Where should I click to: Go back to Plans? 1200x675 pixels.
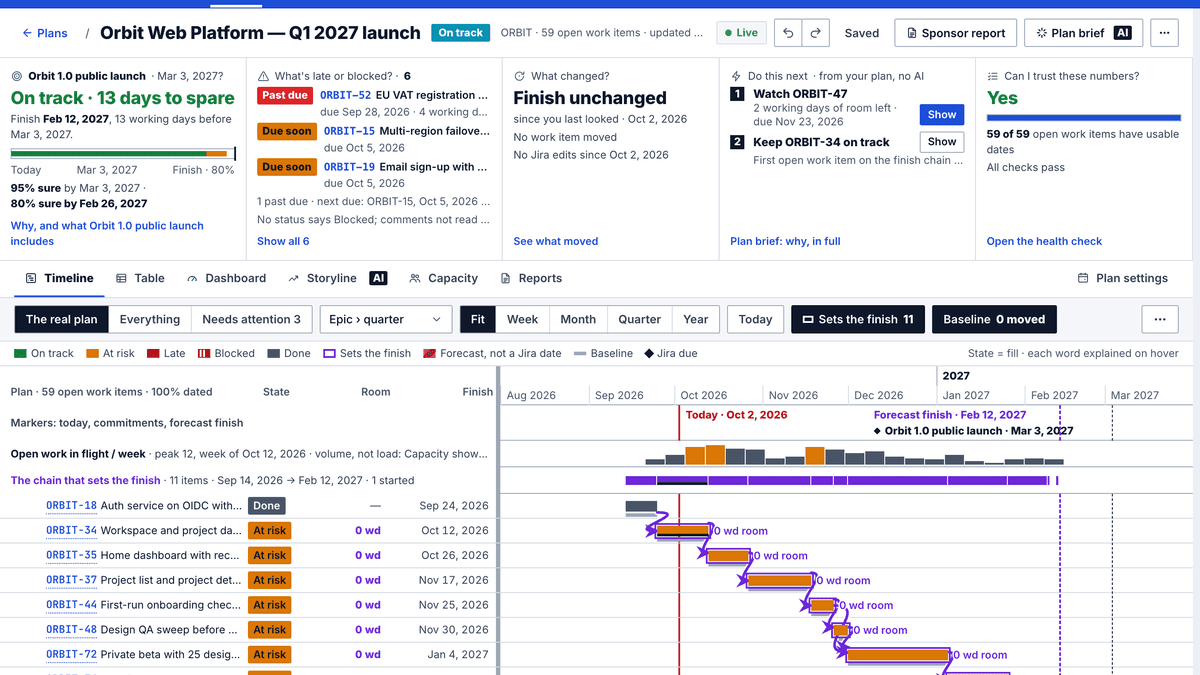coord(45,33)
